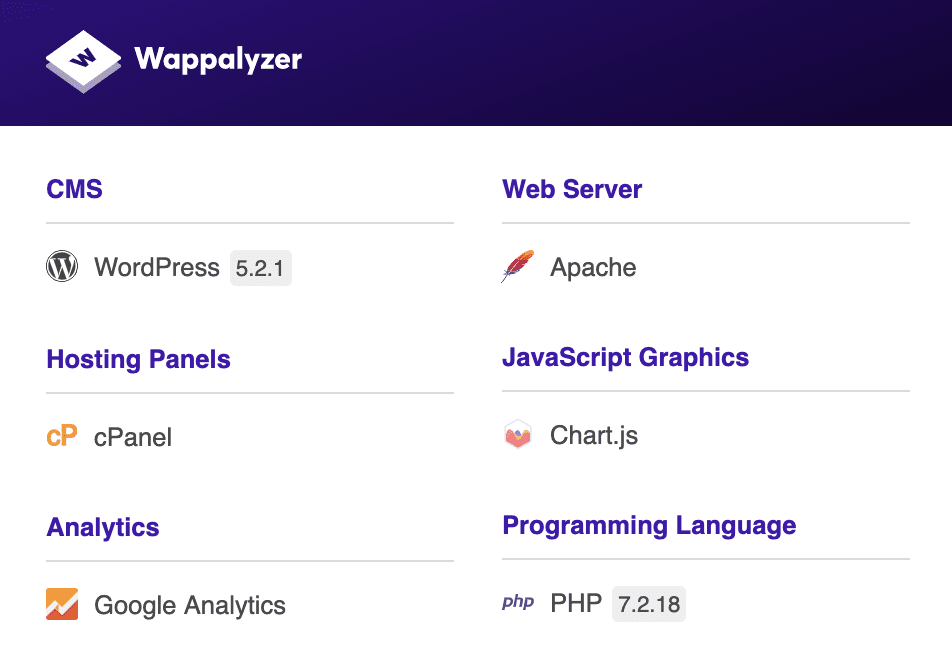The width and height of the screenshot is (952, 660).
Task: Click the Wappalyzer brand name text
Action: point(218,60)
